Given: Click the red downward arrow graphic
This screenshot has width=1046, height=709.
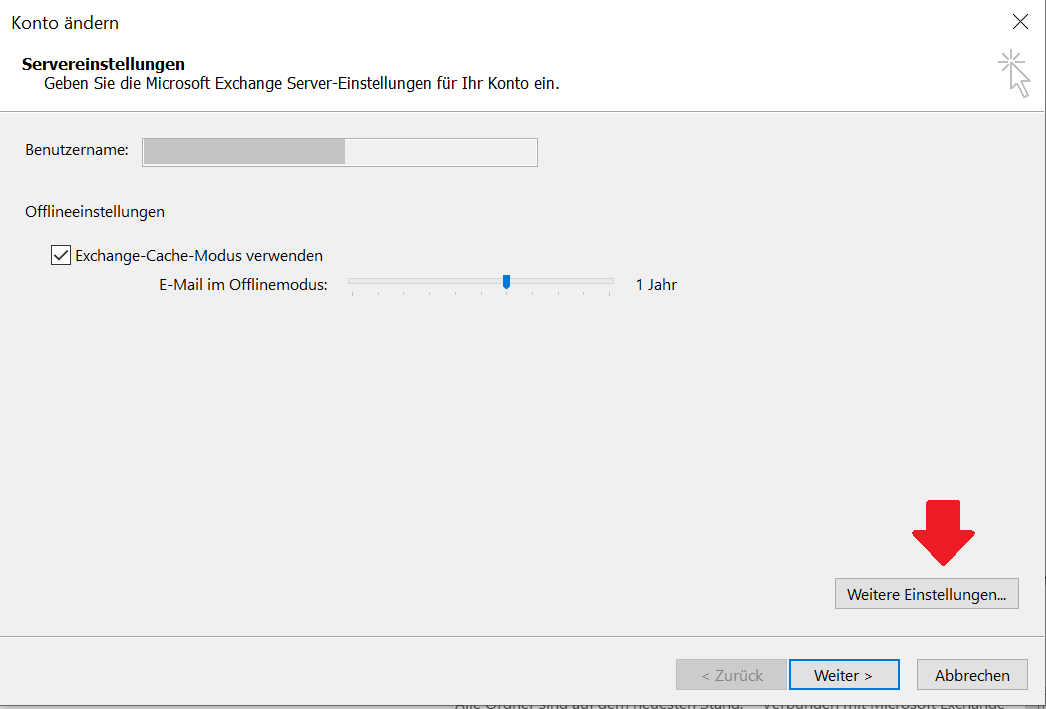Looking at the screenshot, I should (x=943, y=531).
